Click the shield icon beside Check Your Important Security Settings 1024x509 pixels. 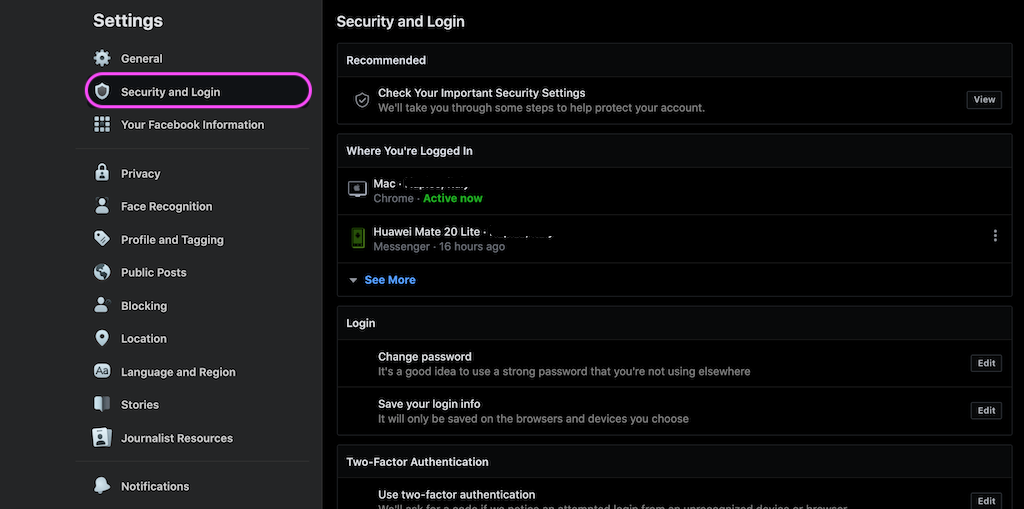pyautogui.click(x=362, y=100)
